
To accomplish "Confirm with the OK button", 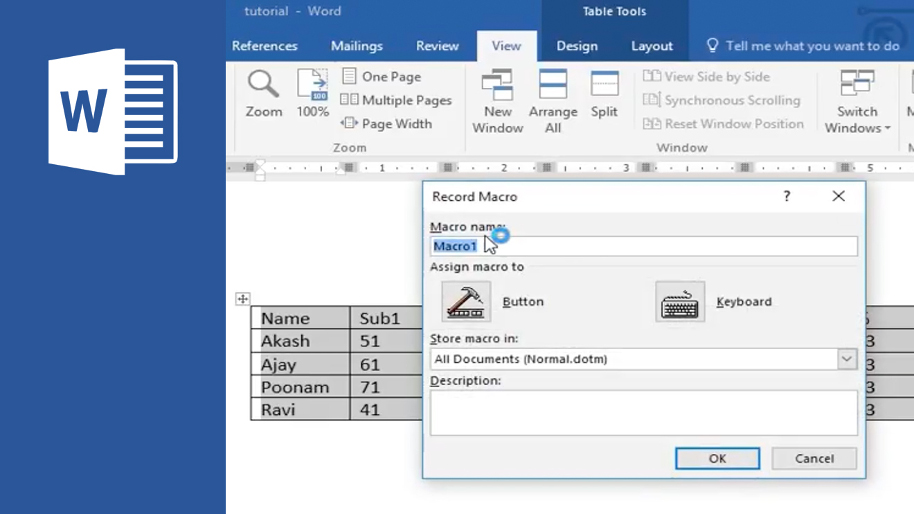I will [x=717, y=459].
